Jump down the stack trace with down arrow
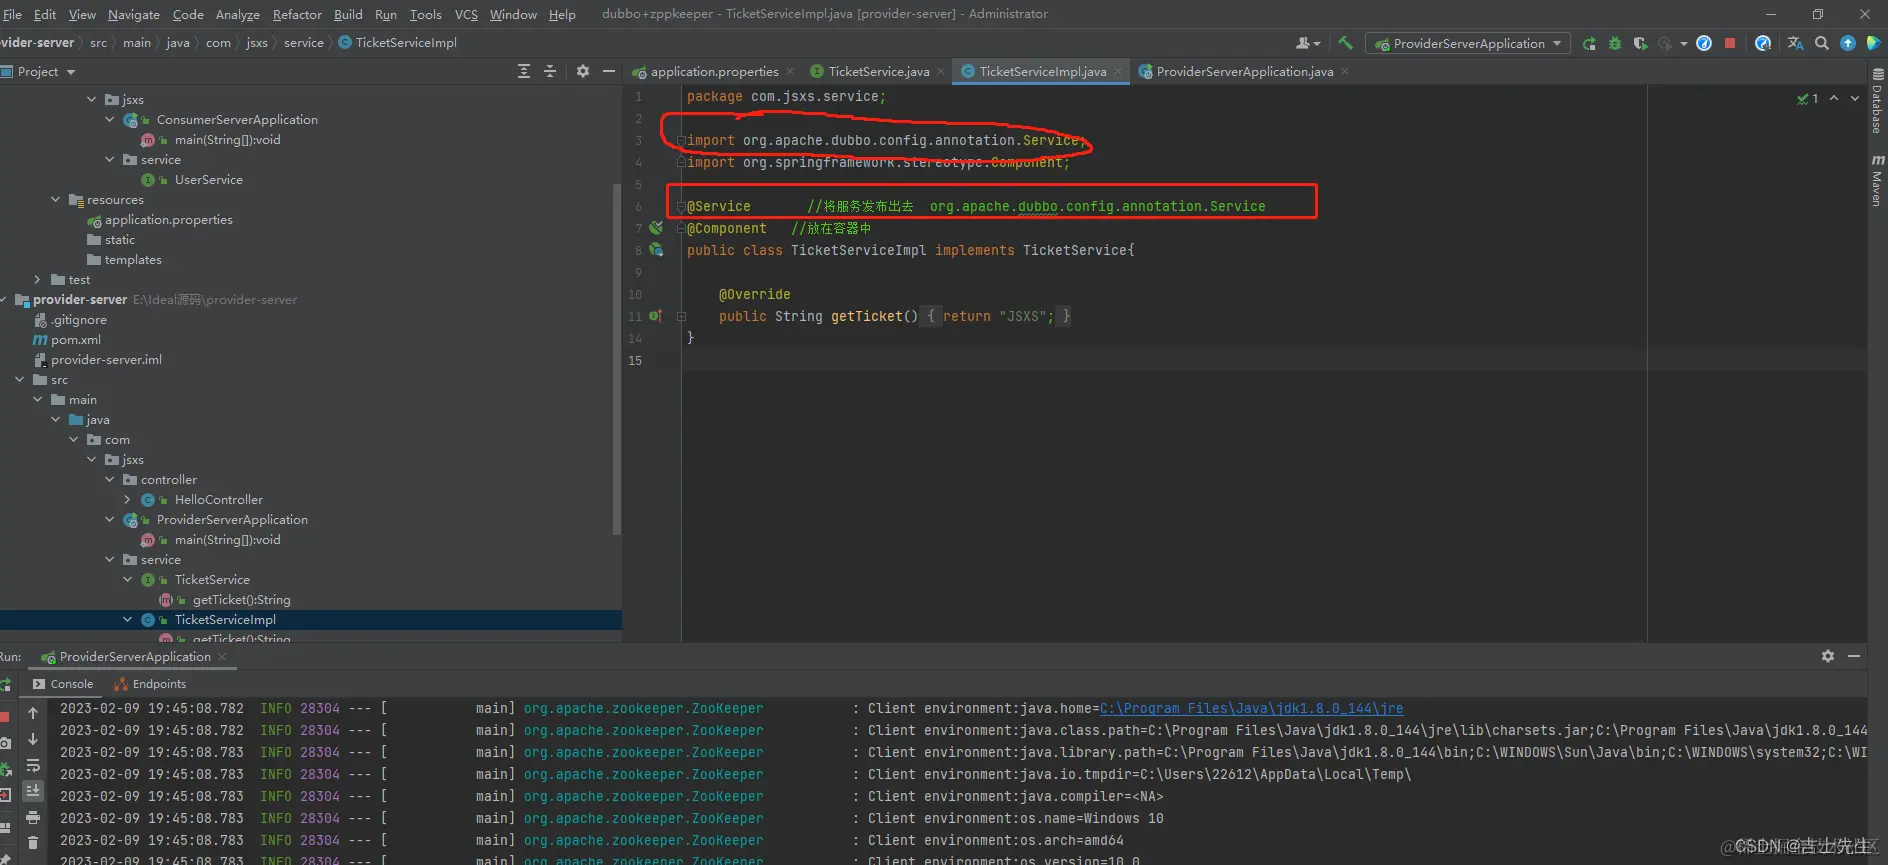Image resolution: width=1888 pixels, height=865 pixels. pos(33,739)
